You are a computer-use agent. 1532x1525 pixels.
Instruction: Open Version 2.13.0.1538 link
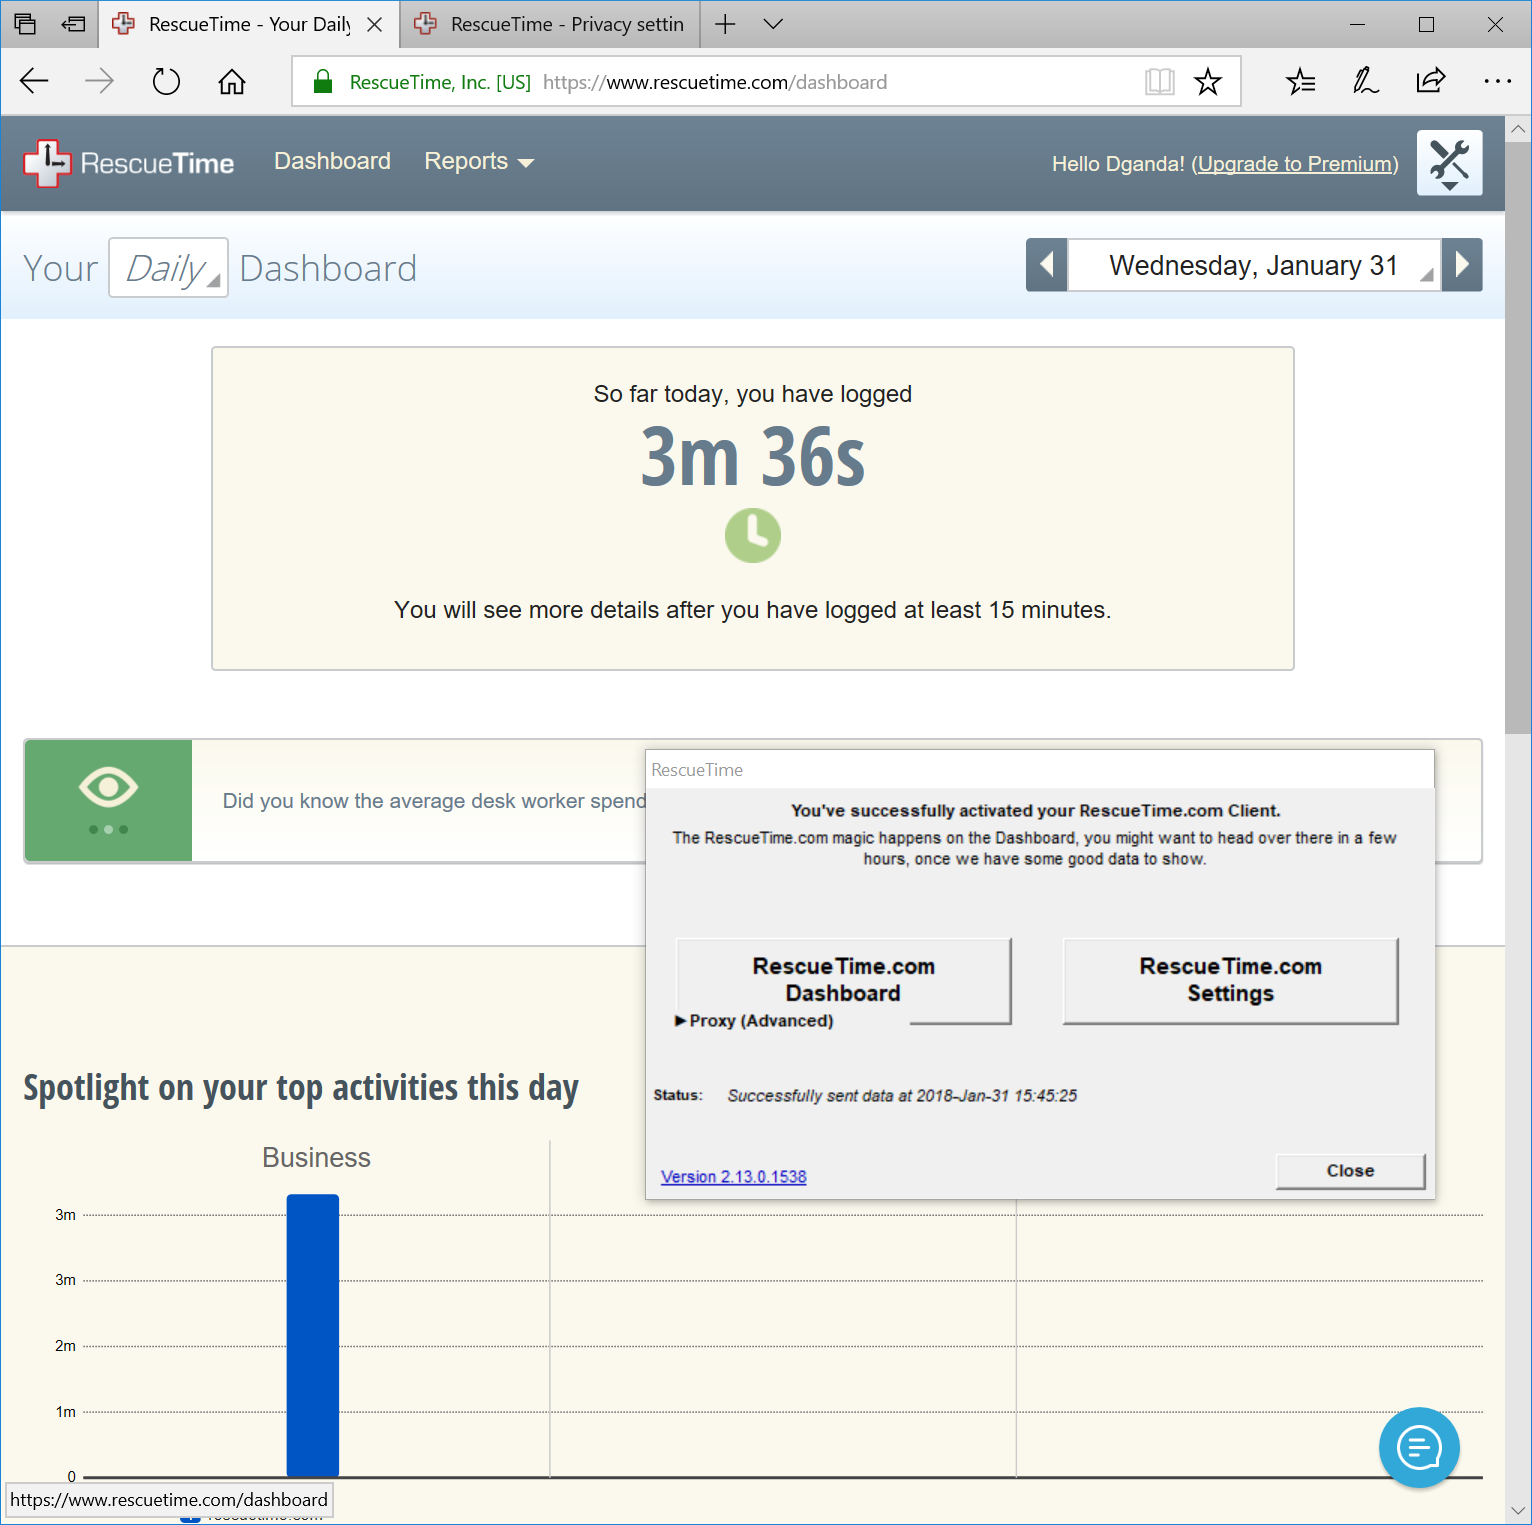(x=733, y=1177)
